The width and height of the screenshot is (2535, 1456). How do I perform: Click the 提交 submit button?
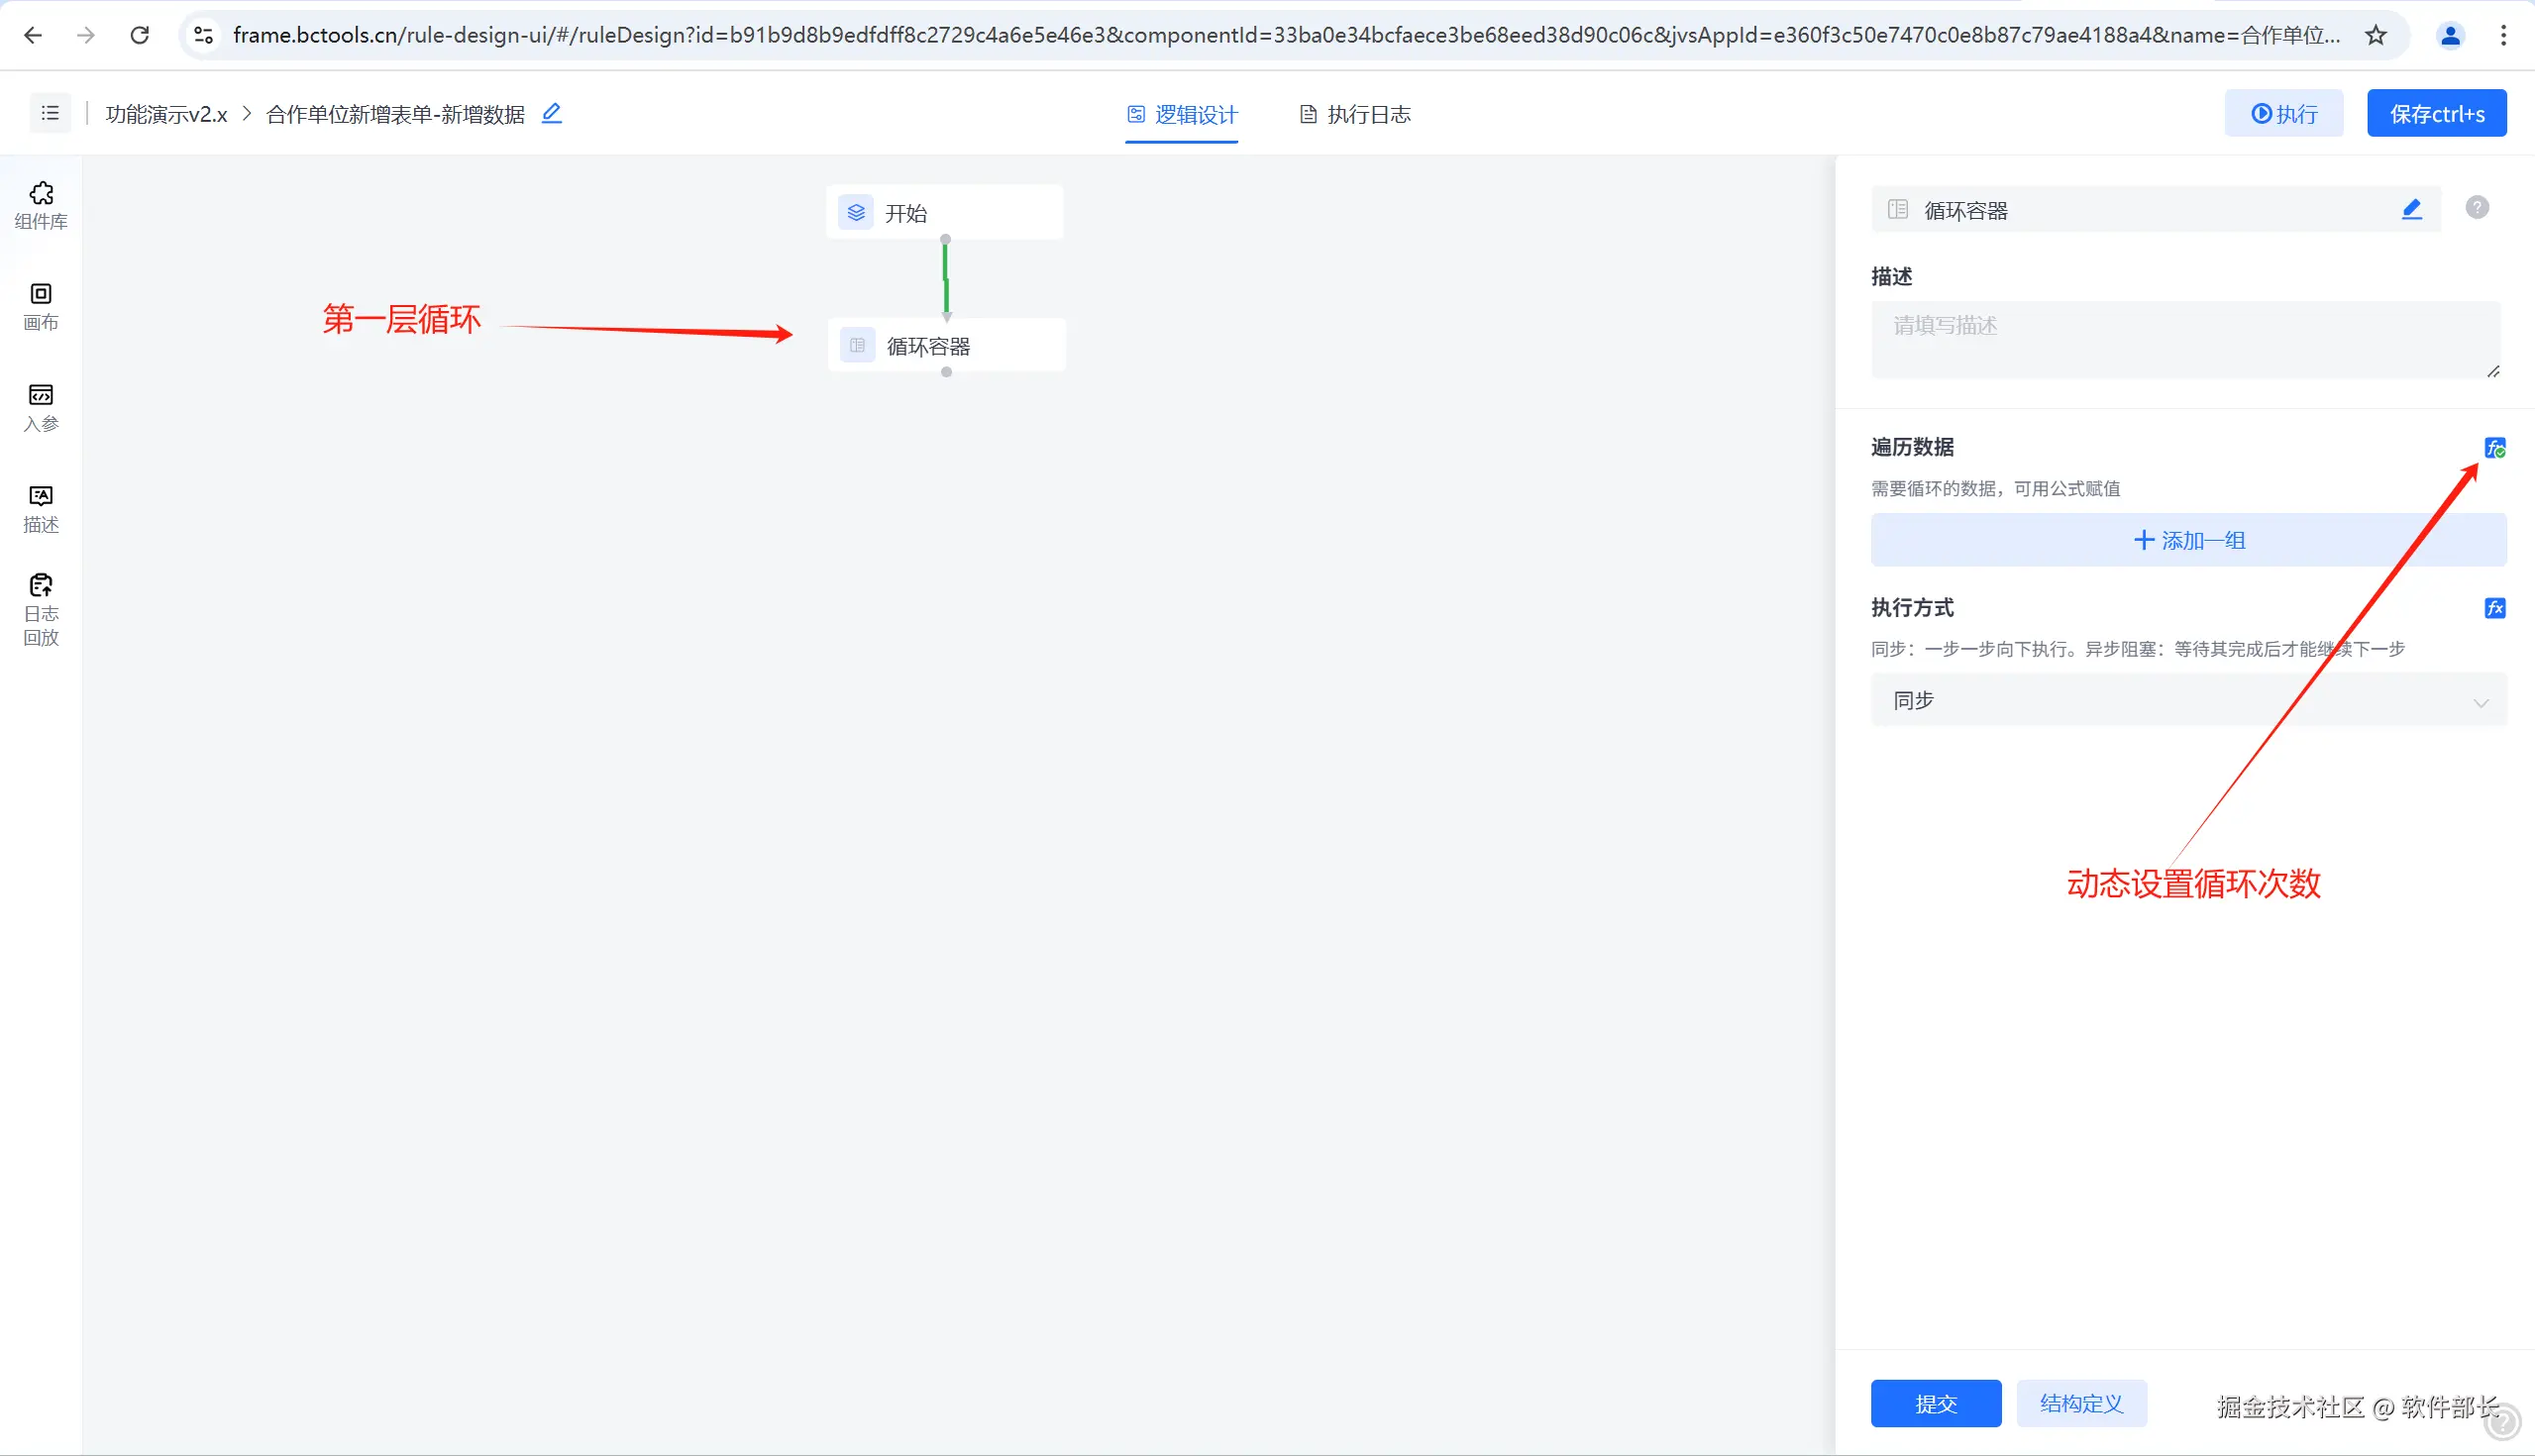[x=1935, y=1403]
